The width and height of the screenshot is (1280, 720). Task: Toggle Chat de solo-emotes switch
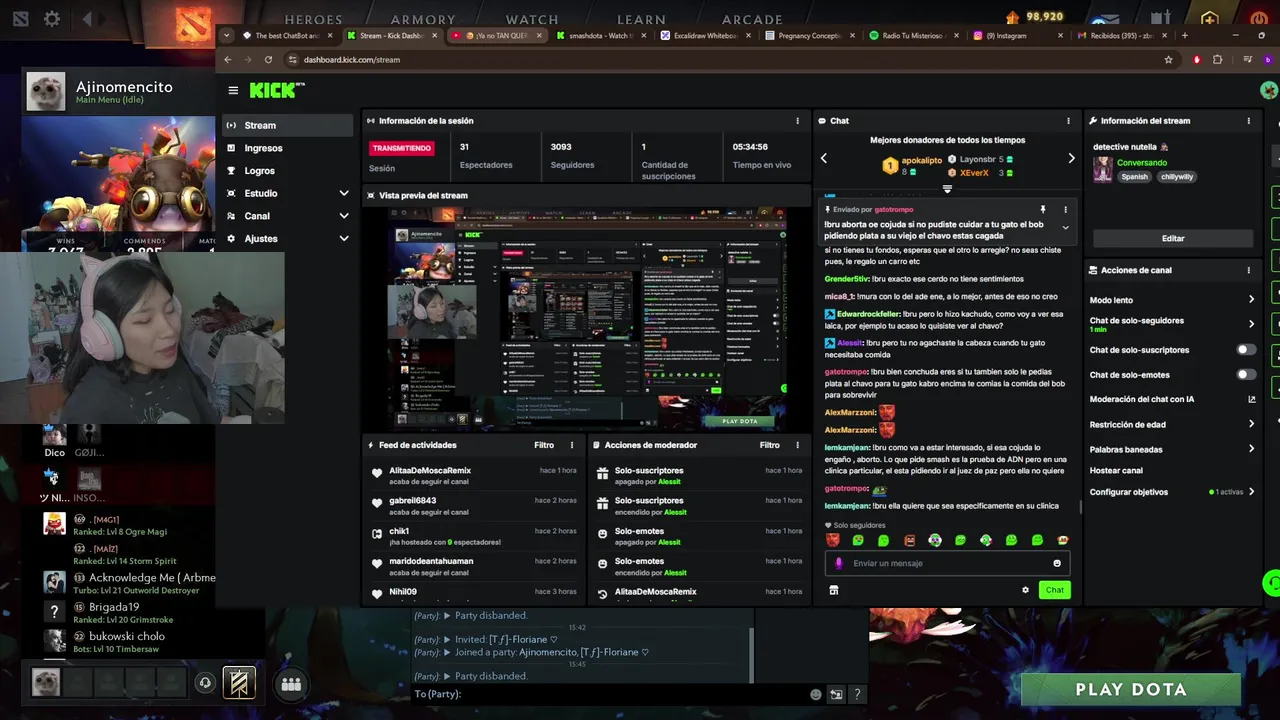pos(1246,375)
